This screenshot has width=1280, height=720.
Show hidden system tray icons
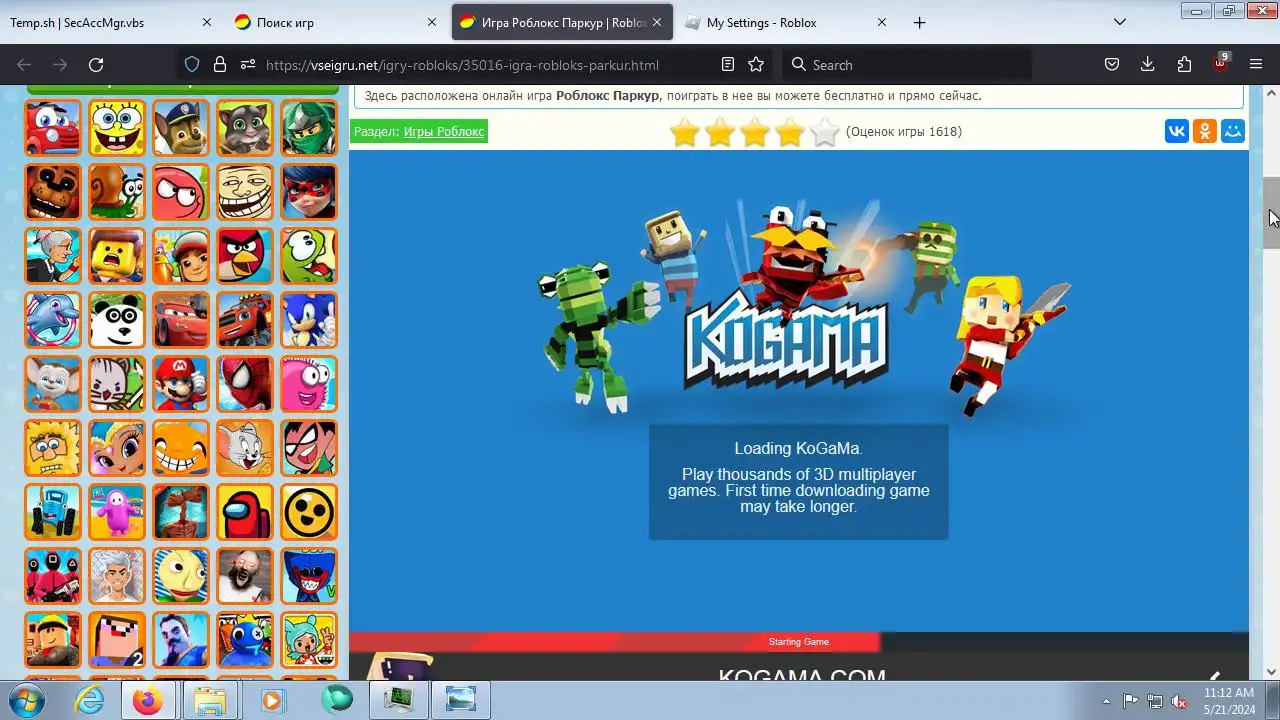pyautogui.click(x=1106, y=701)
